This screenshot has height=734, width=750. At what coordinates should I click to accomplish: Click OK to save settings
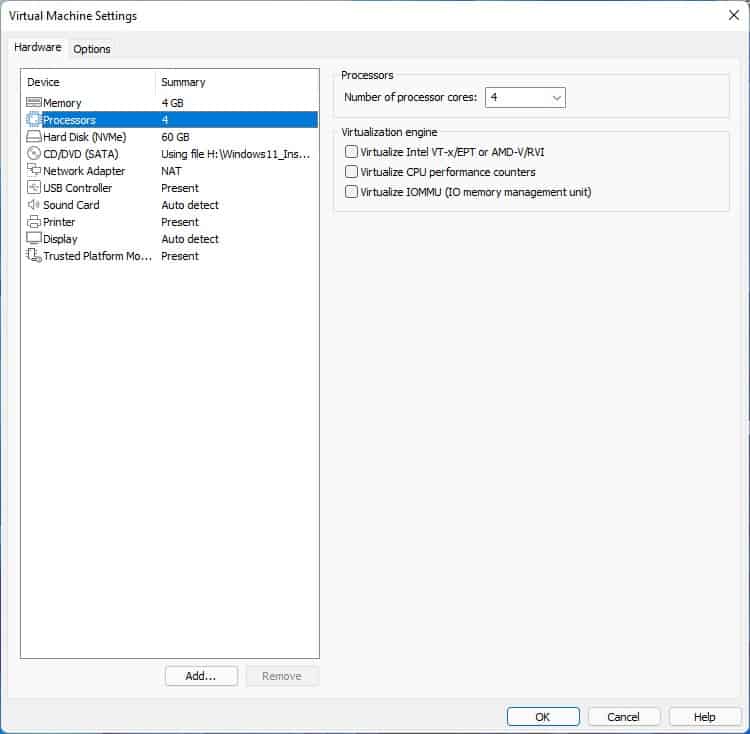point(543,717)
